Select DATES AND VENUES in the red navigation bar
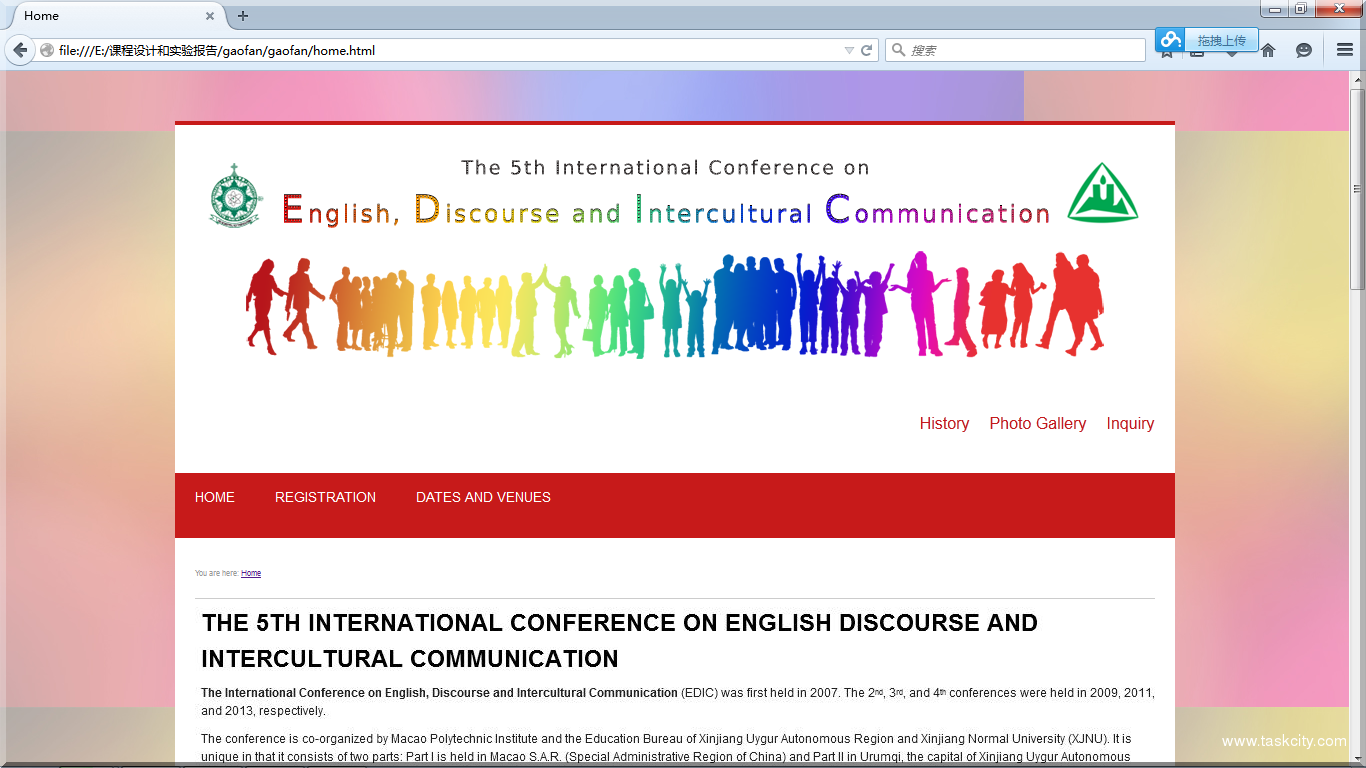Screen dimensions: 1366x768 (483, 497)
